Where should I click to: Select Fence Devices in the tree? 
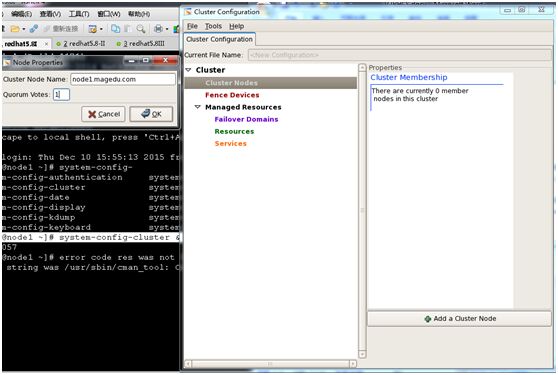pos(232,95)
